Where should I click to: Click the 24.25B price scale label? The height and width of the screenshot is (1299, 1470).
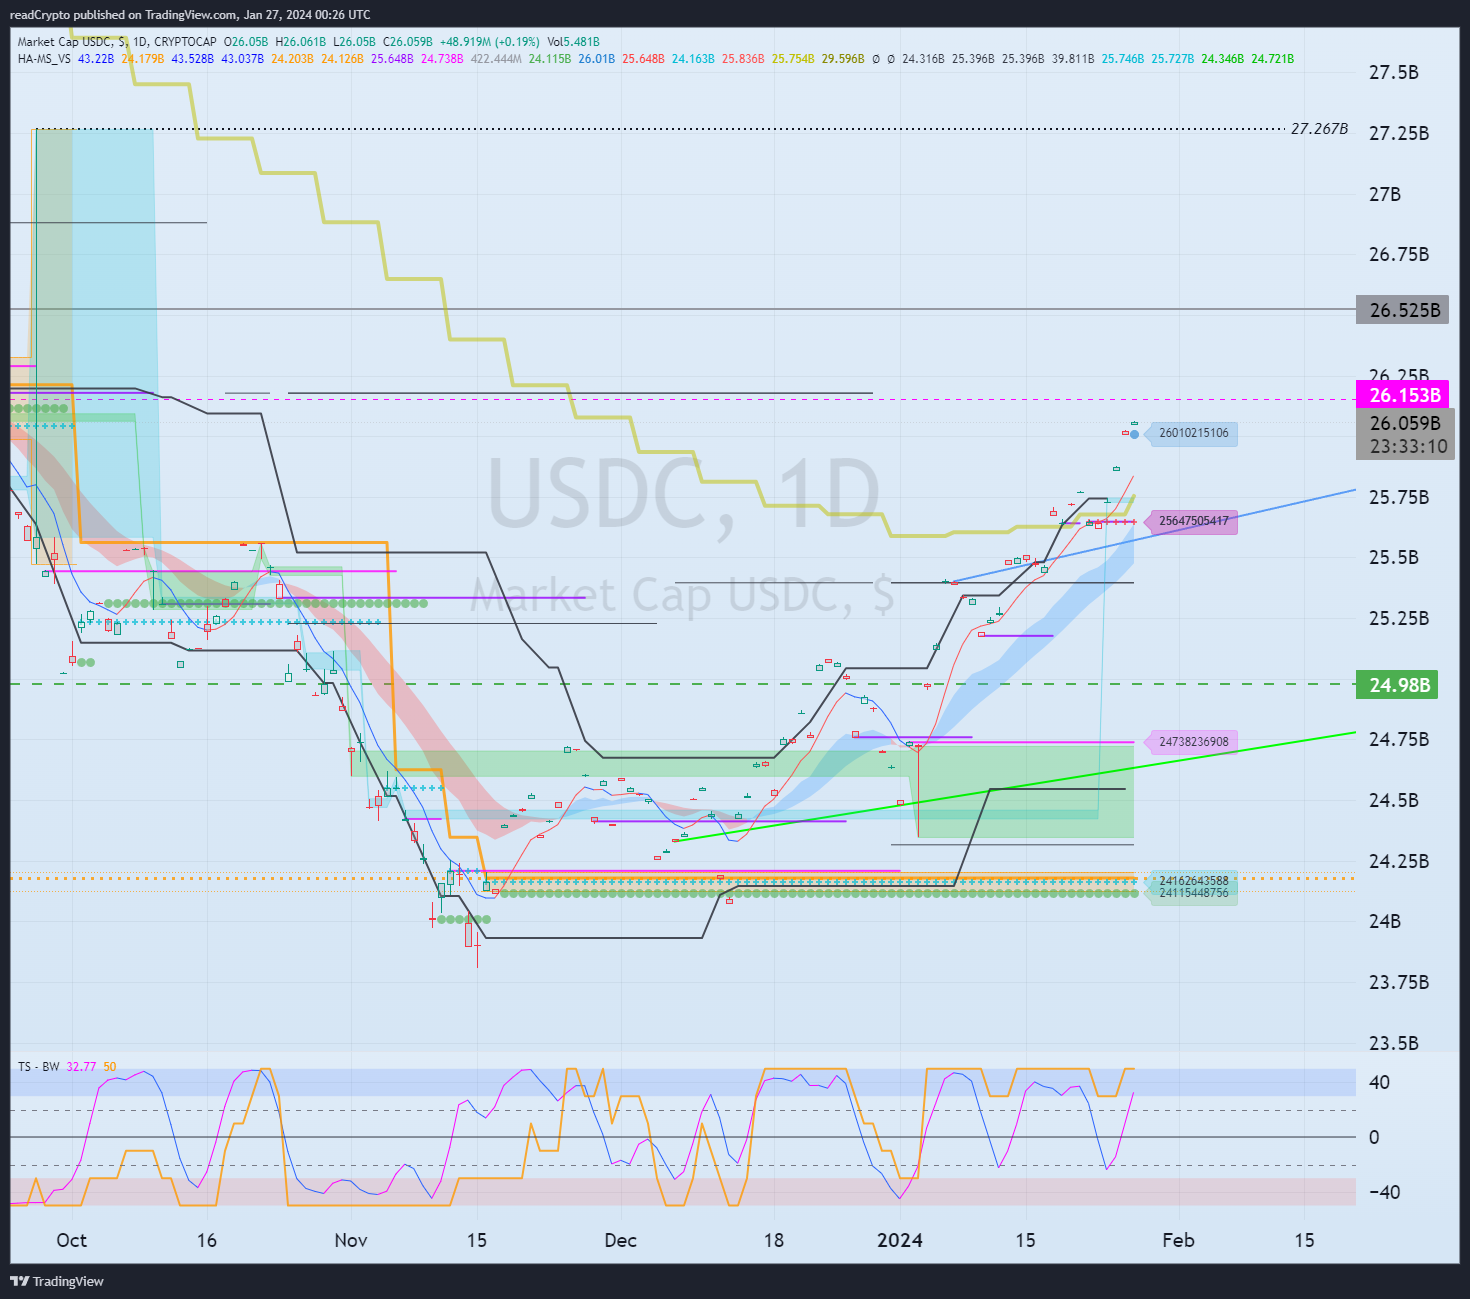point(1399,862)
